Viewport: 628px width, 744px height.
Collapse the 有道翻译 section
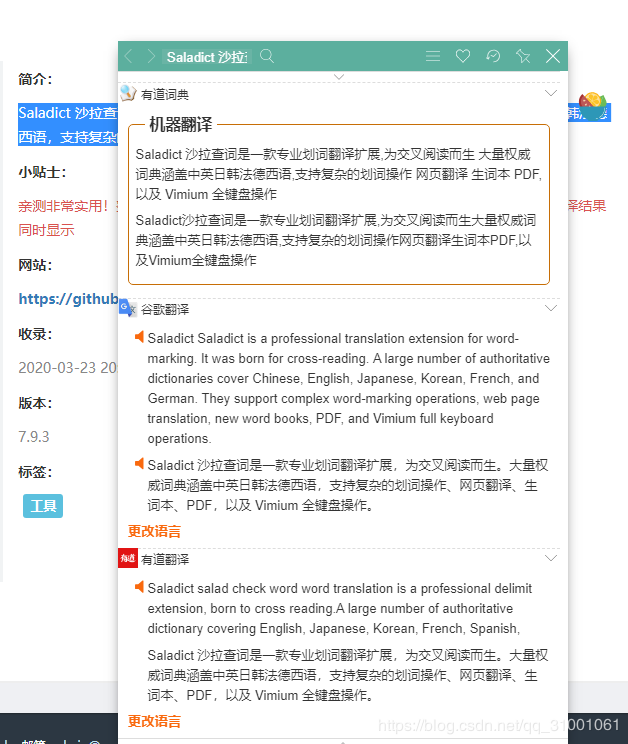551,558
